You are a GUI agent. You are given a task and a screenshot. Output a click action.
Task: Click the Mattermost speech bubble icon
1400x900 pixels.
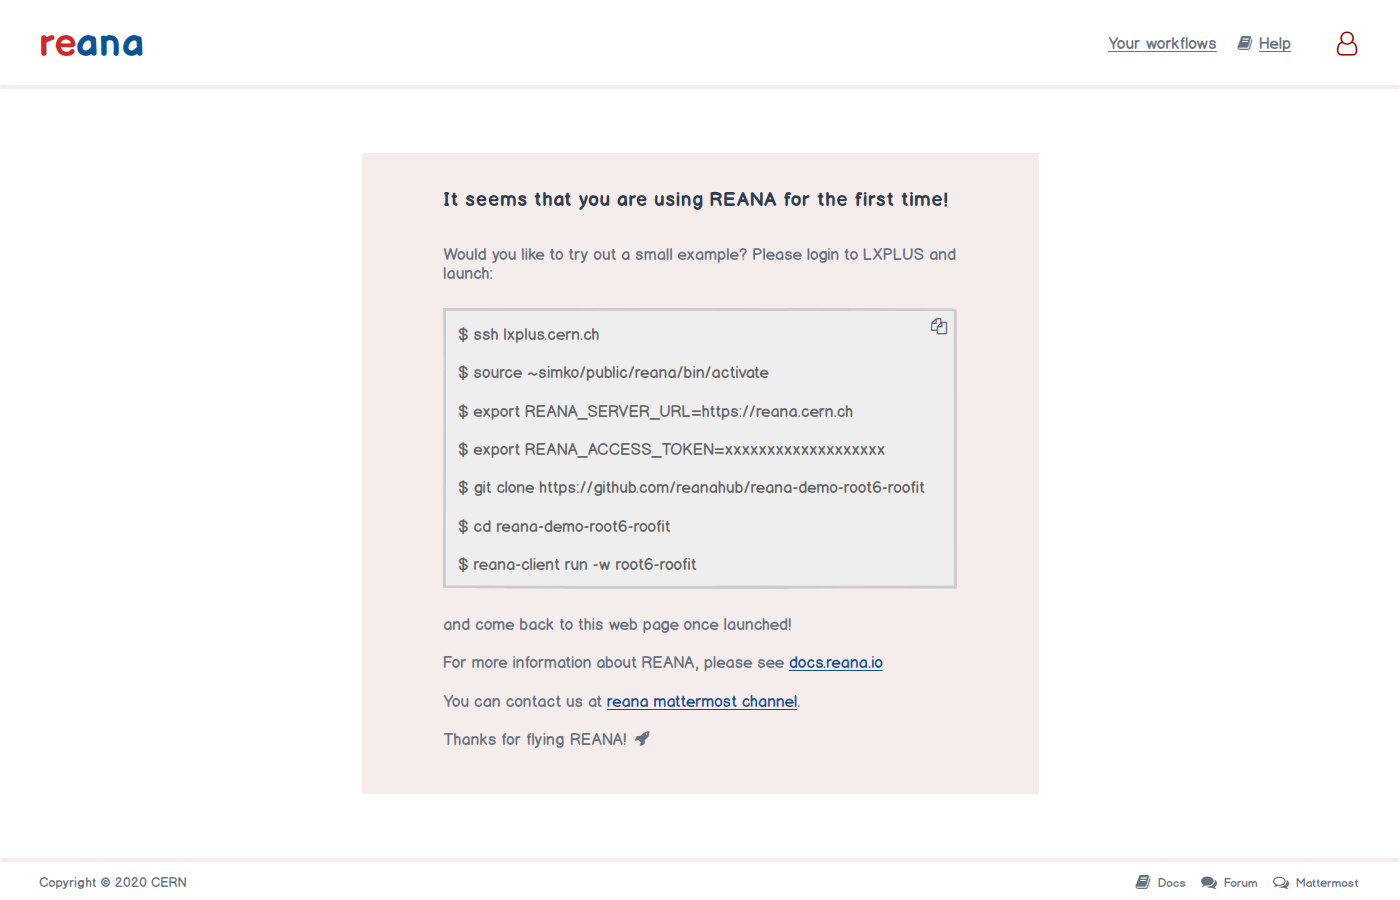pyautogui.click(x=1280, y=882)
